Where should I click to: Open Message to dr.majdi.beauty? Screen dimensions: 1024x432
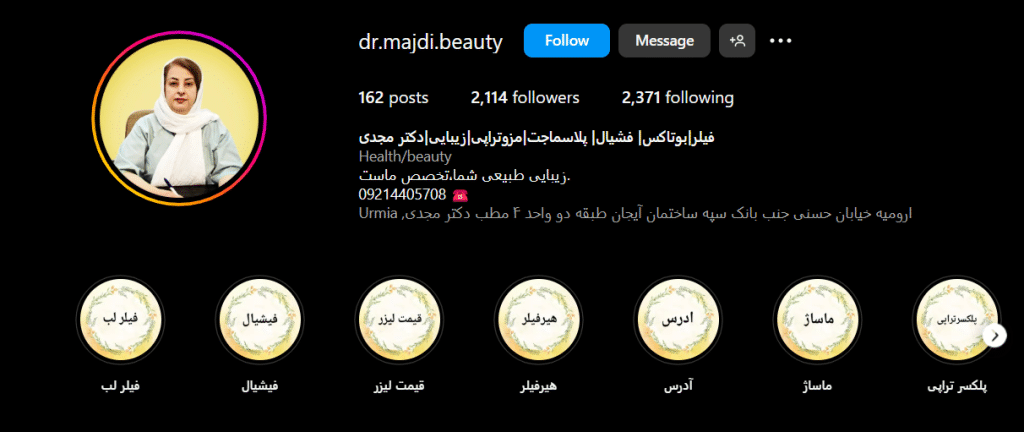(x=664, y=40)
